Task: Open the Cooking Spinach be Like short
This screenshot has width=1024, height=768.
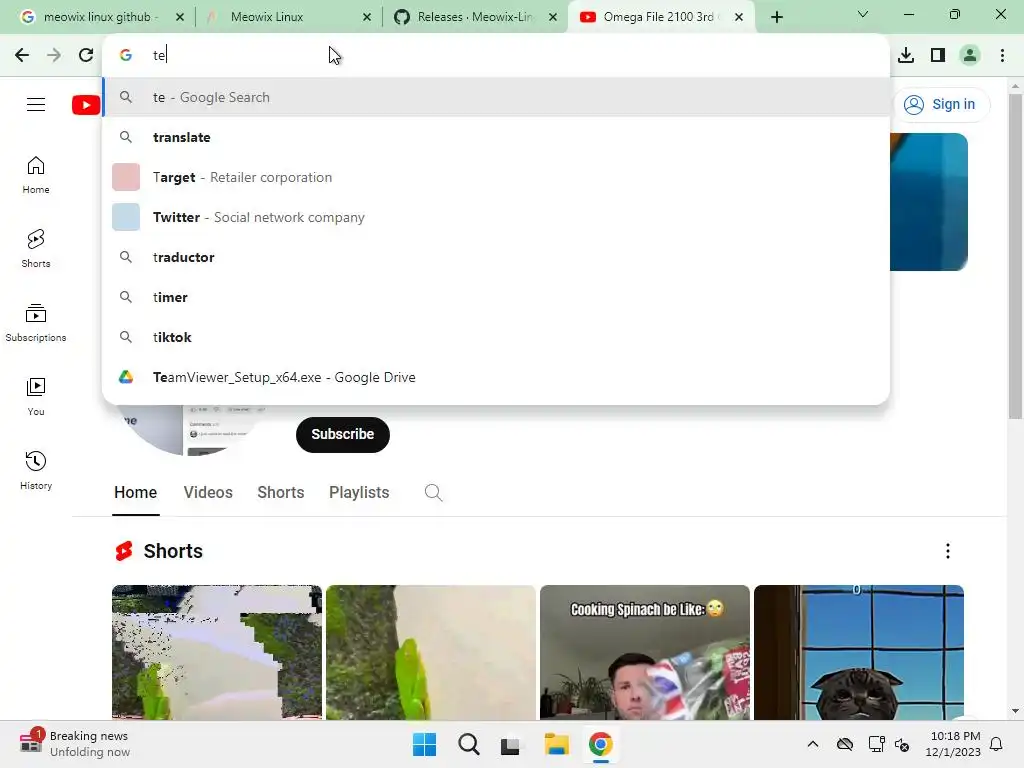Action: coord(645,652)
